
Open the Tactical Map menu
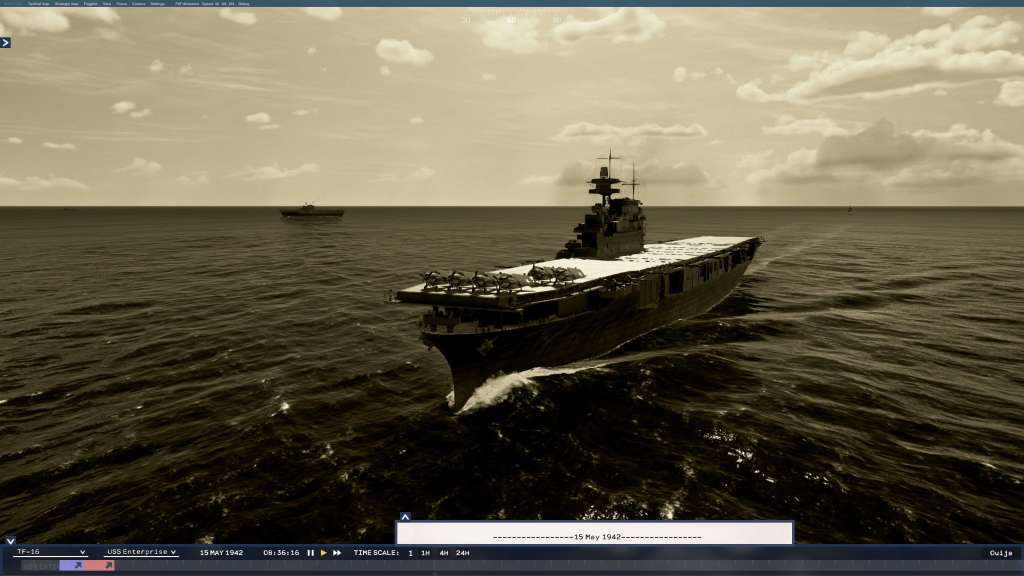click(x=39, y=4)
